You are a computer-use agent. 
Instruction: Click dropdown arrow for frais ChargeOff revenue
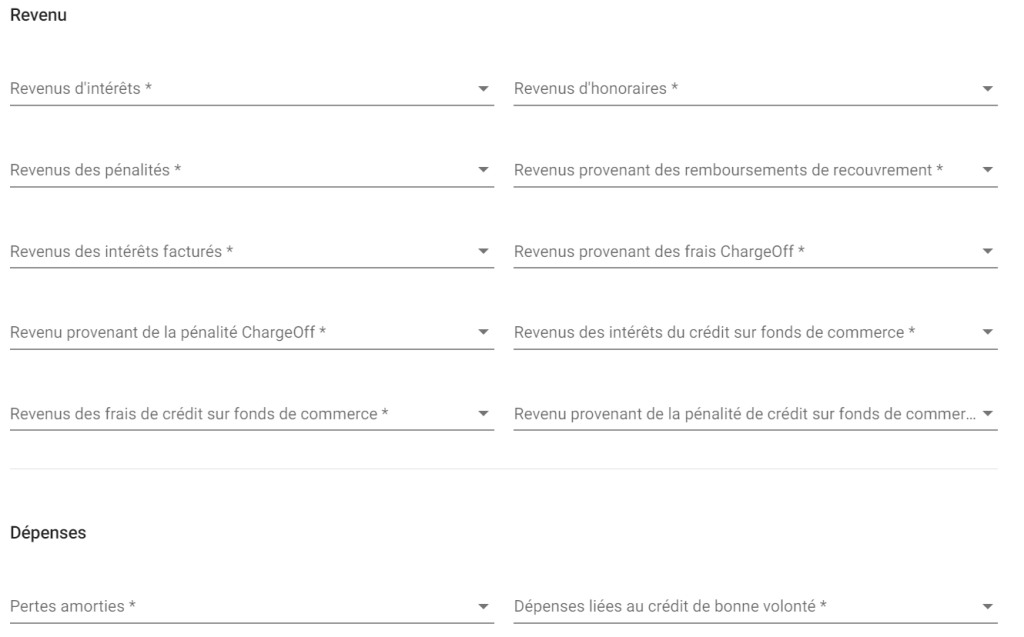987,252
